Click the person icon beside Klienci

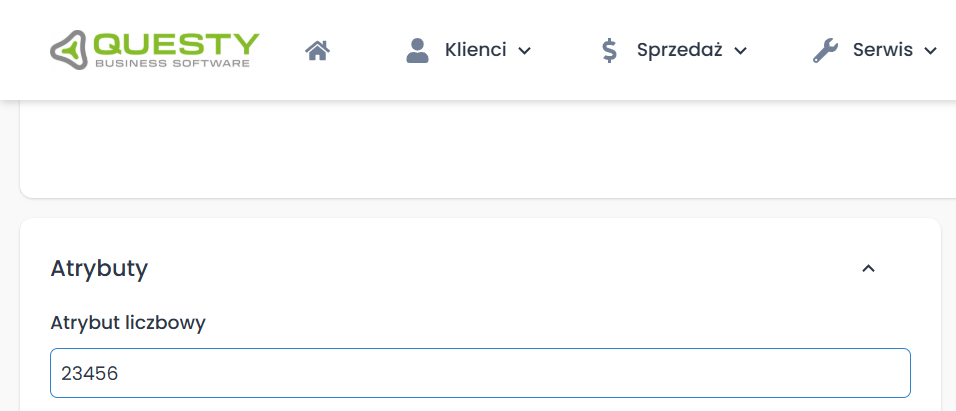417,50
